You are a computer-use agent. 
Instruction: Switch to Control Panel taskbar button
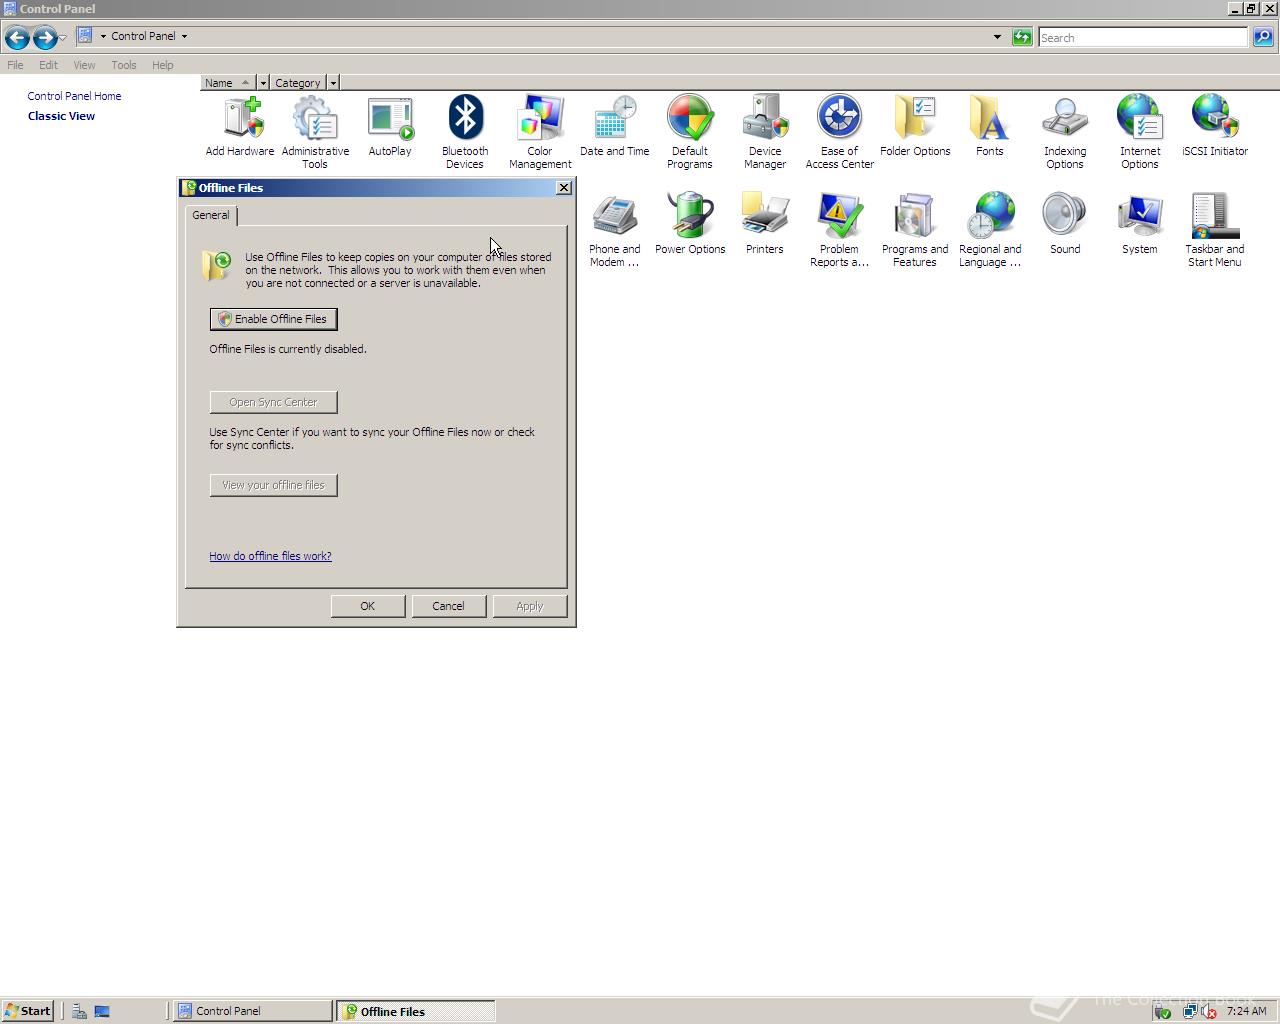pos(253,1011)
